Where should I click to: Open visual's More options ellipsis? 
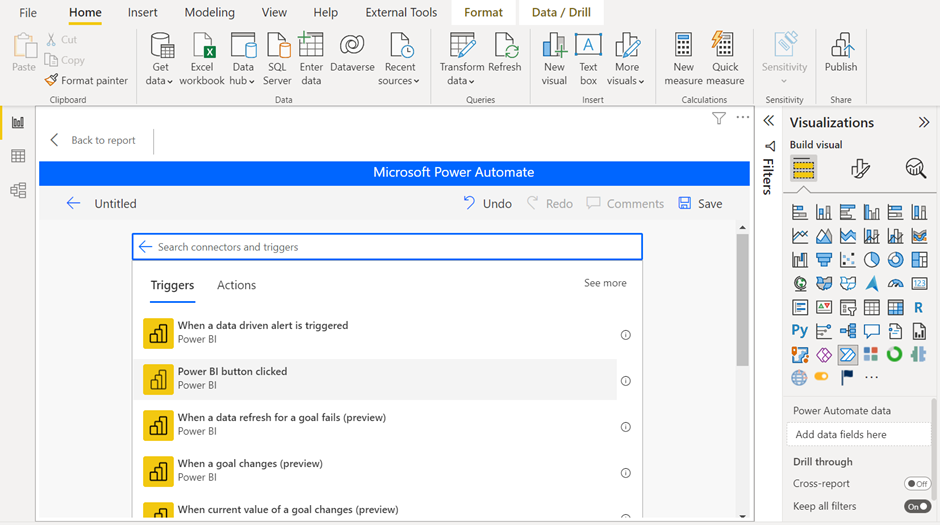[x=743, y=117]
